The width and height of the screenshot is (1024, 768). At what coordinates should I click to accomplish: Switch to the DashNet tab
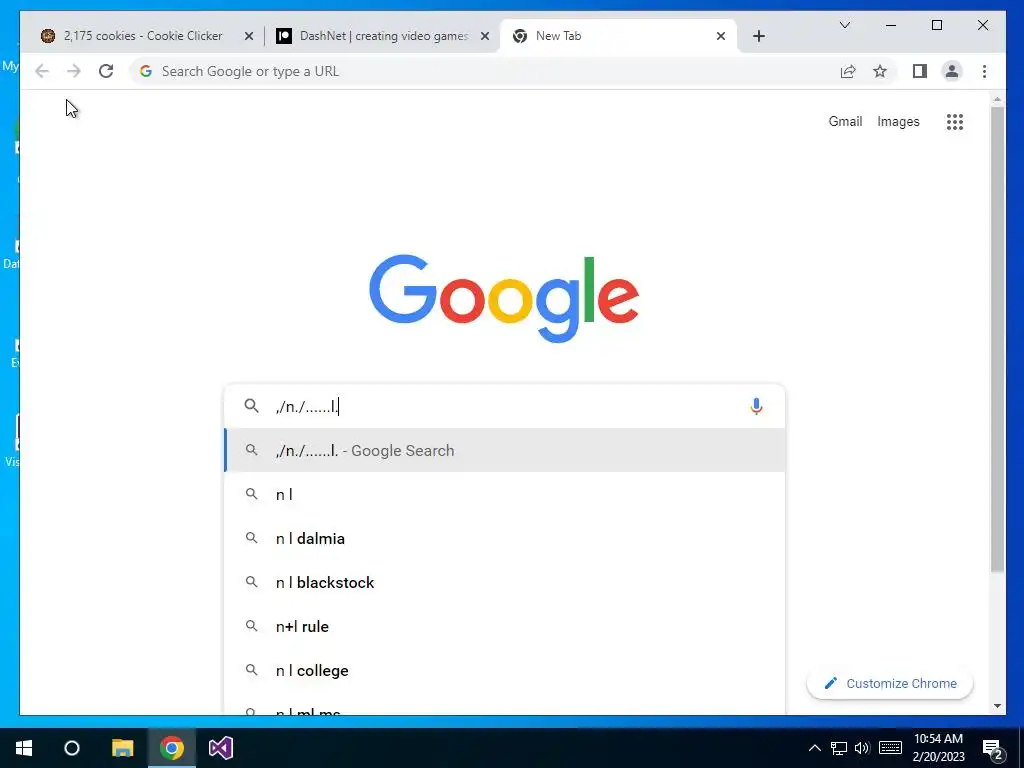(x=383, y=36)
